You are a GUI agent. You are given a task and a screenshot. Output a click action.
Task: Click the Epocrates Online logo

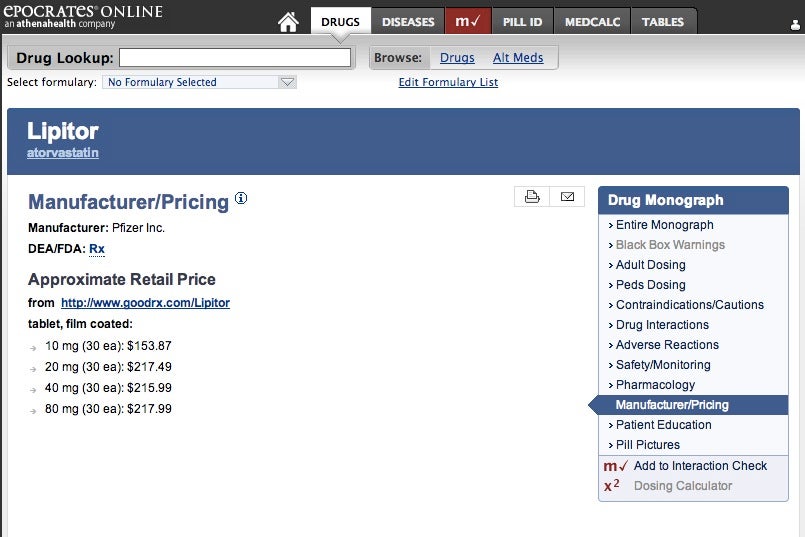pyautogui.click(x=83, y=16)
